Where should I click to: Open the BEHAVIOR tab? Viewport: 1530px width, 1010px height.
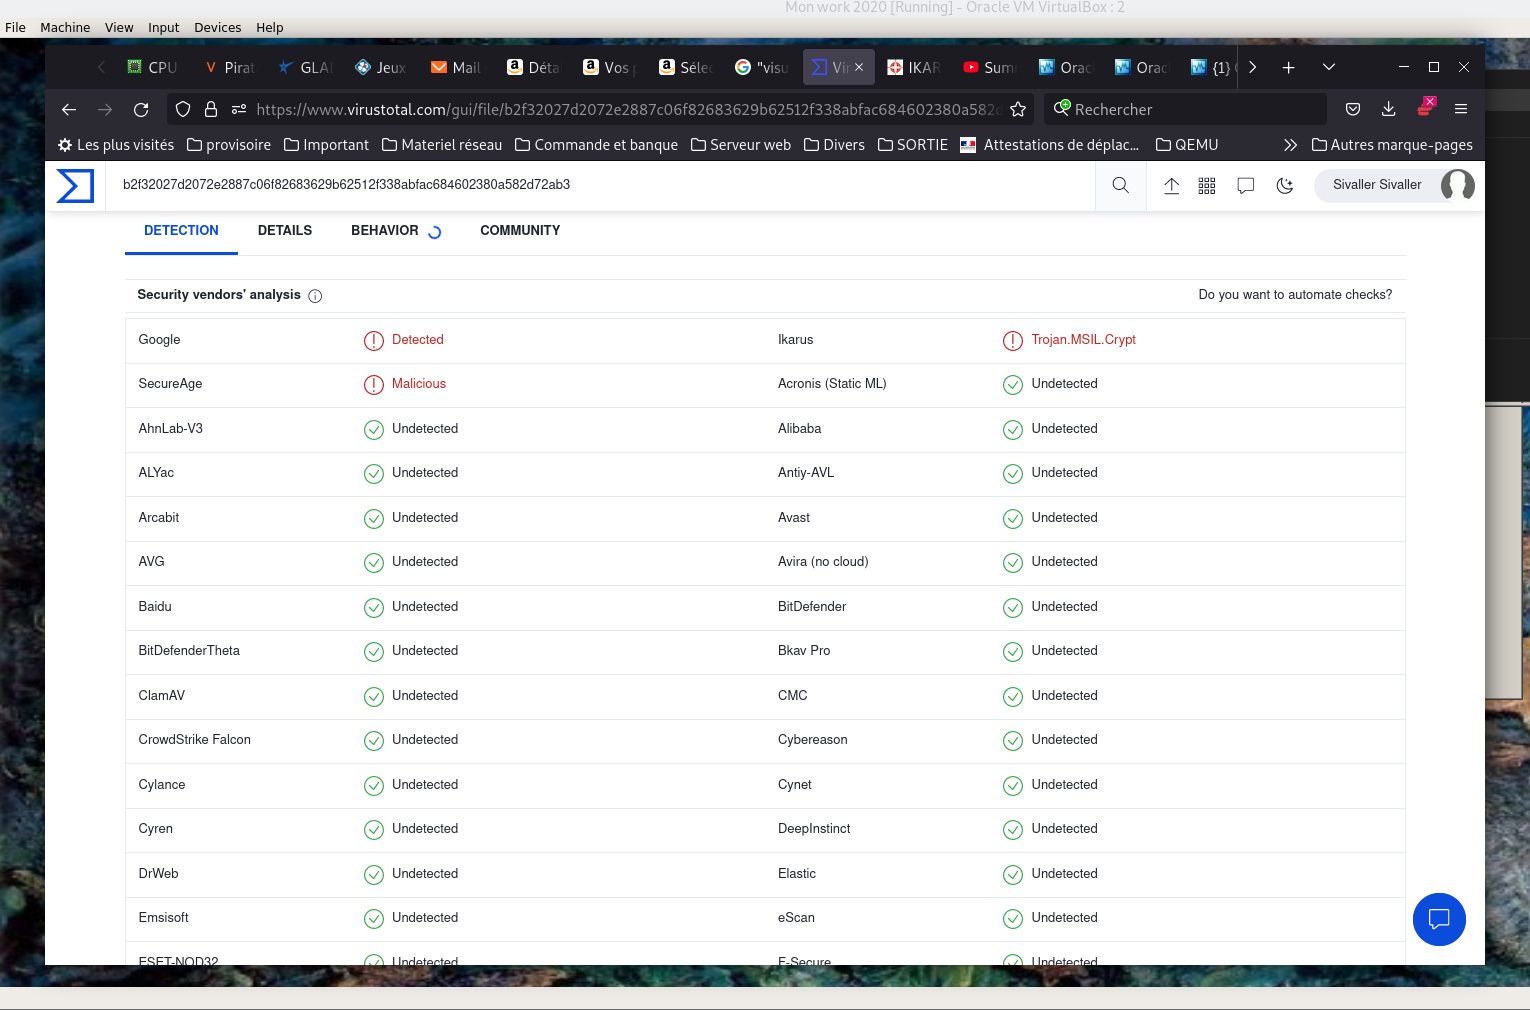coord(385,231)
